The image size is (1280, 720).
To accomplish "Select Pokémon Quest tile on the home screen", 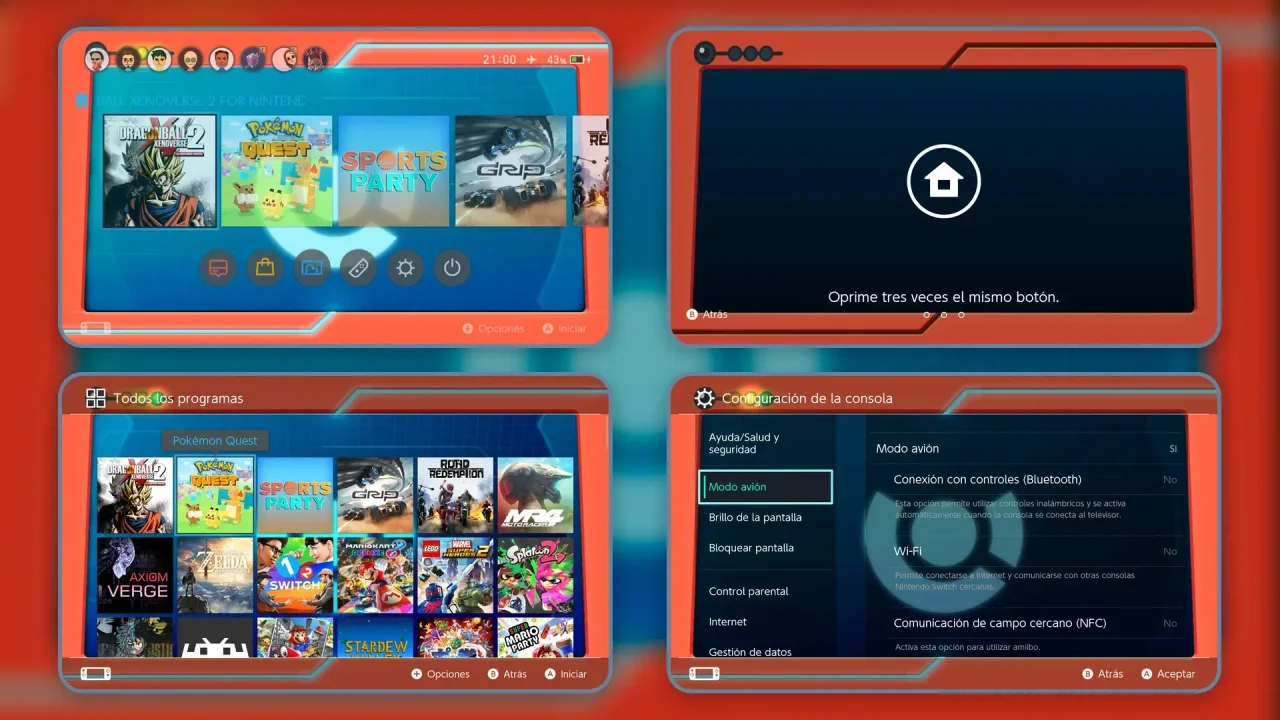I will (x=277, y=171).
